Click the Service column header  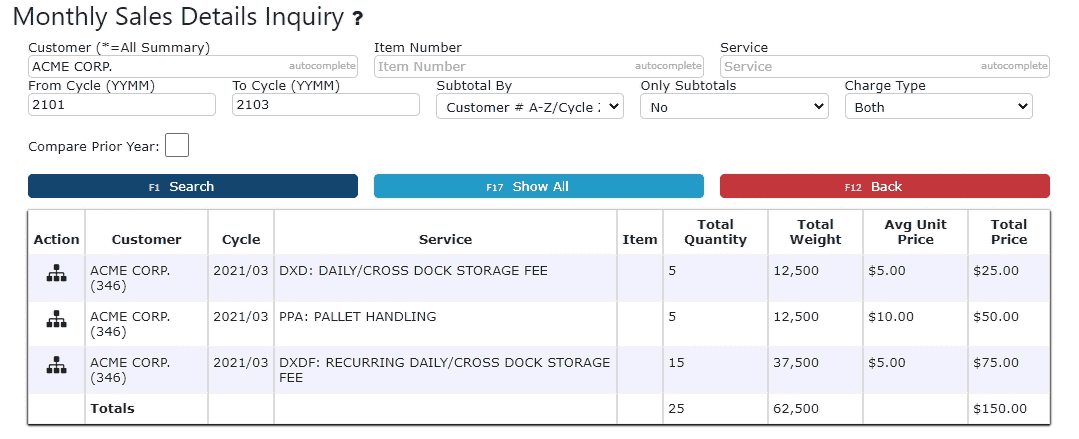(445, 239)
